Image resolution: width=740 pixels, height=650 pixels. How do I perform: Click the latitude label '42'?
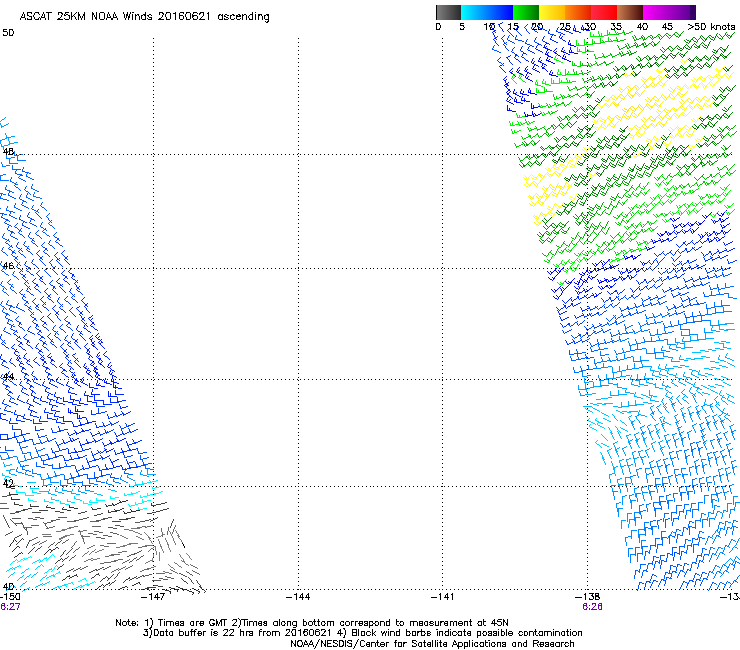point(8,483)
